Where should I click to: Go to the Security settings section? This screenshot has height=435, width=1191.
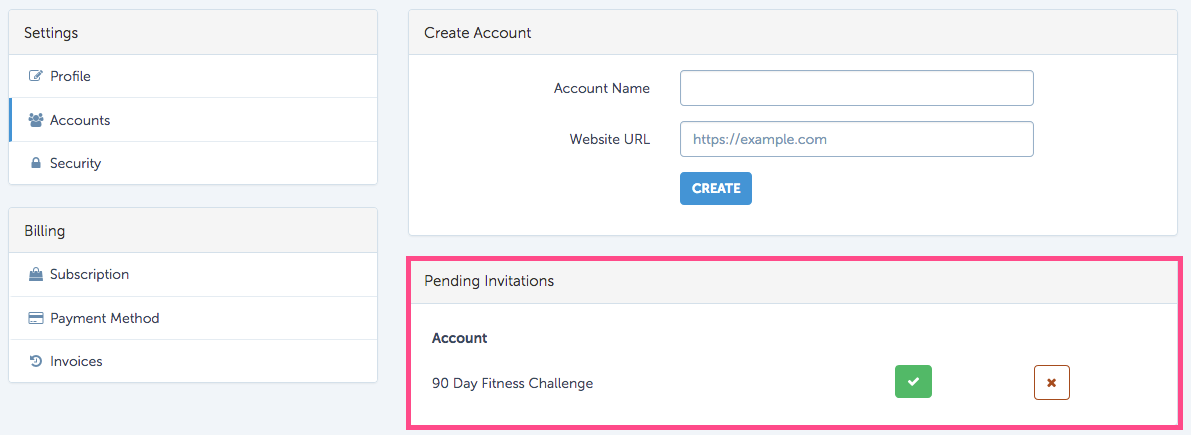193,163
